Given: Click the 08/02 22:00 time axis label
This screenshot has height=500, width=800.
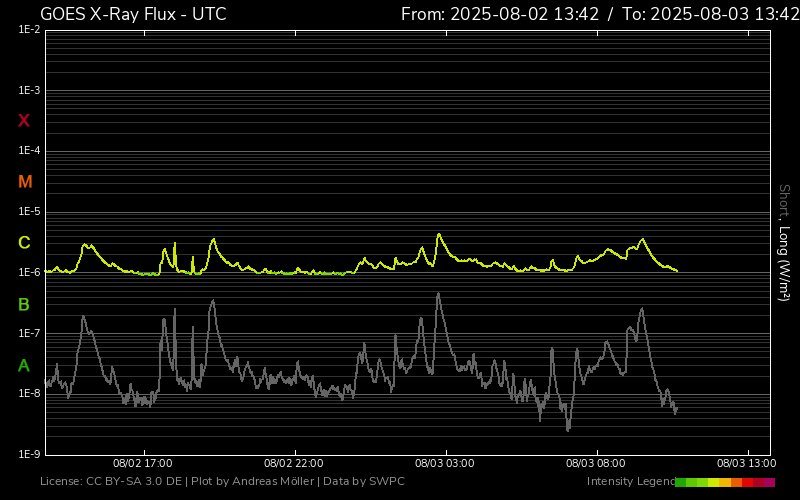Looking at the screenshot, I should [293, 464].
